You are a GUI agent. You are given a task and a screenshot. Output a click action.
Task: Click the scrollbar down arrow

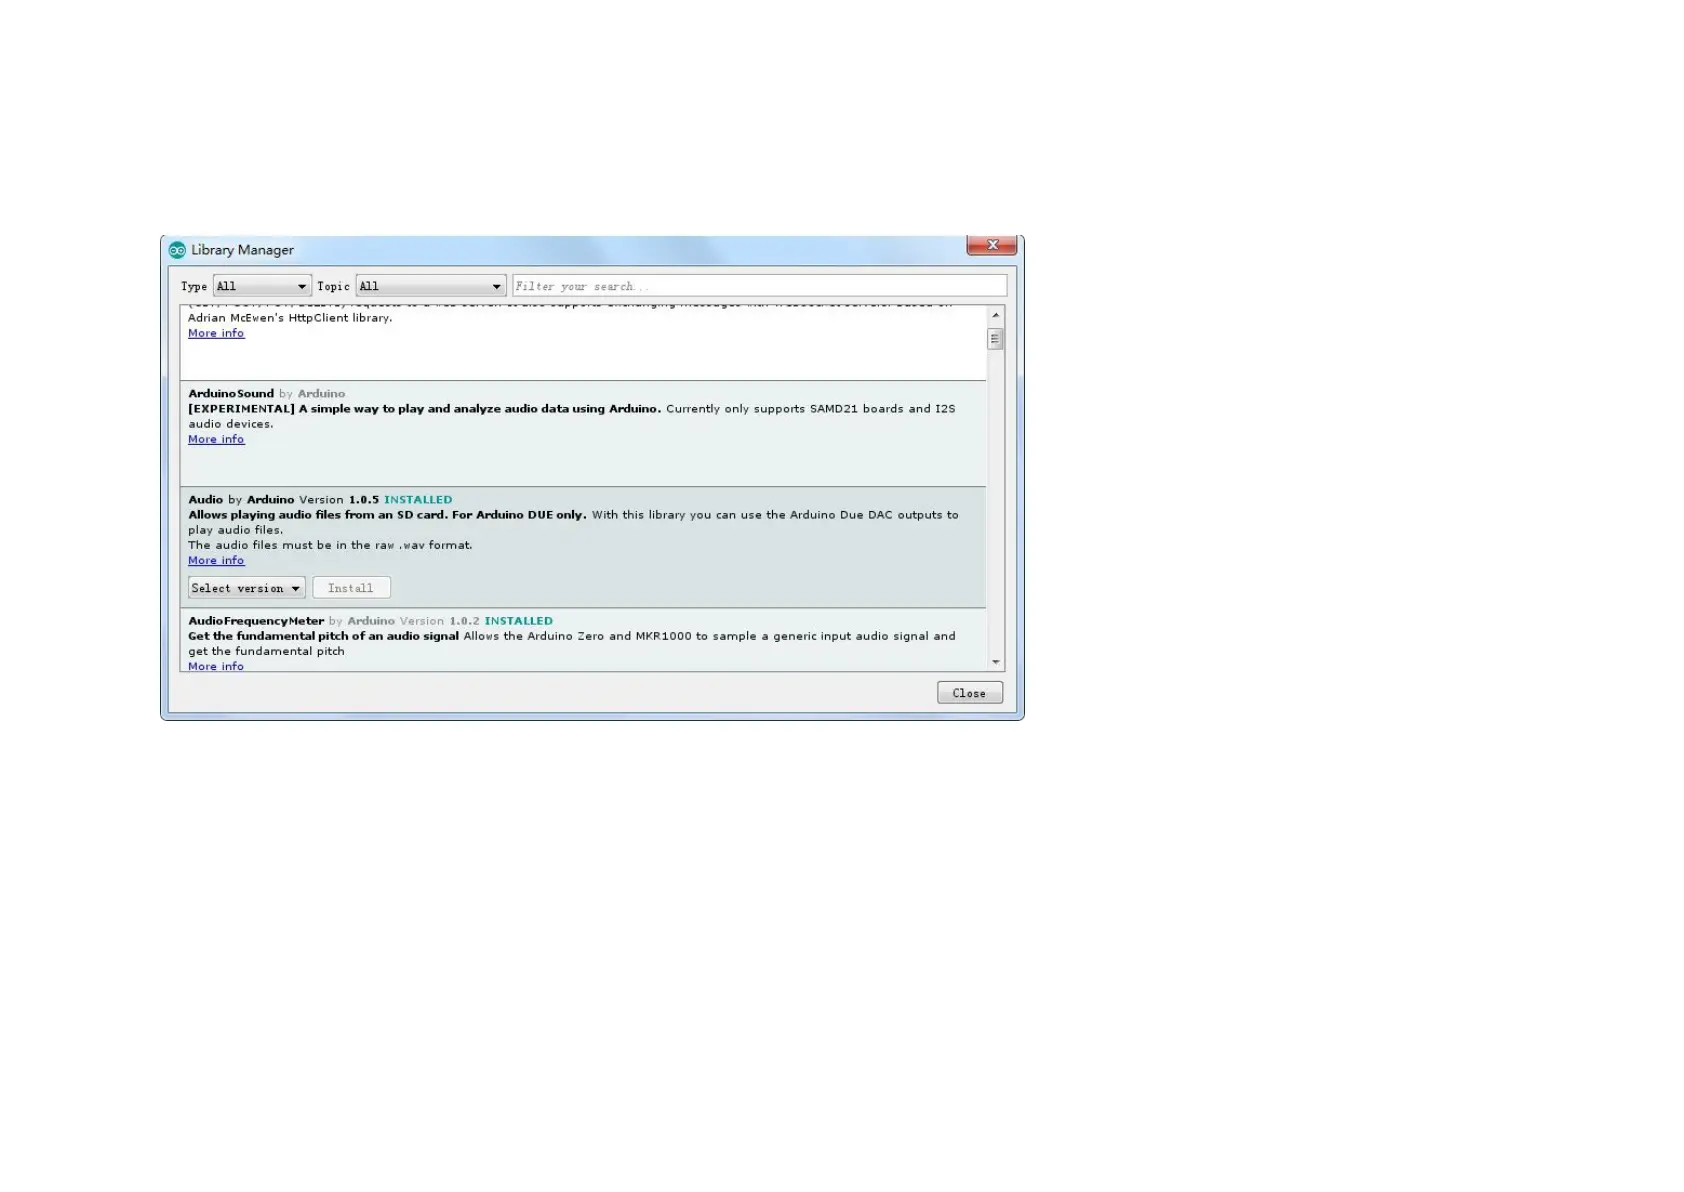[x=995, y=662]
